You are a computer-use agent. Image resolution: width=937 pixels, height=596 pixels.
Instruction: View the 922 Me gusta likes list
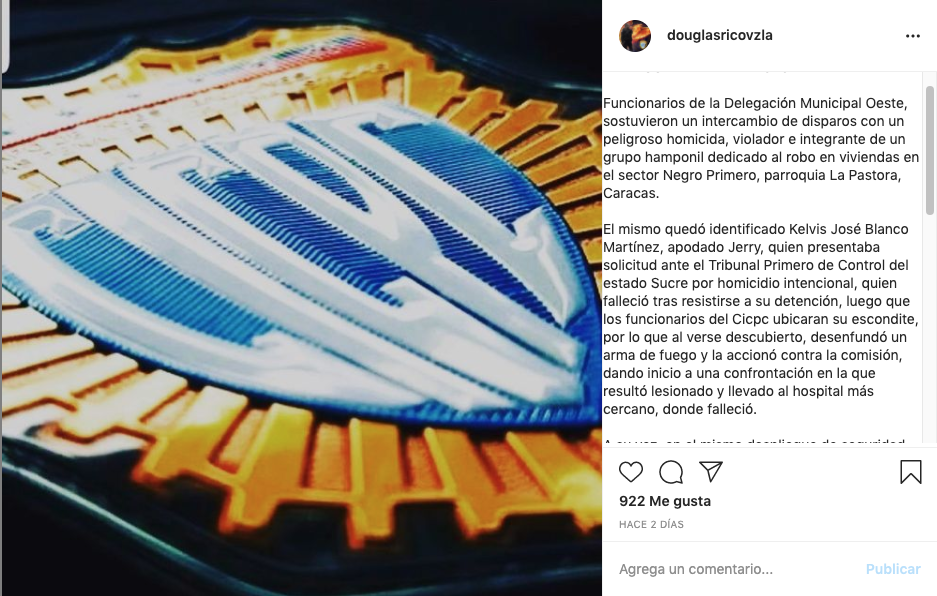click(665, 501)
